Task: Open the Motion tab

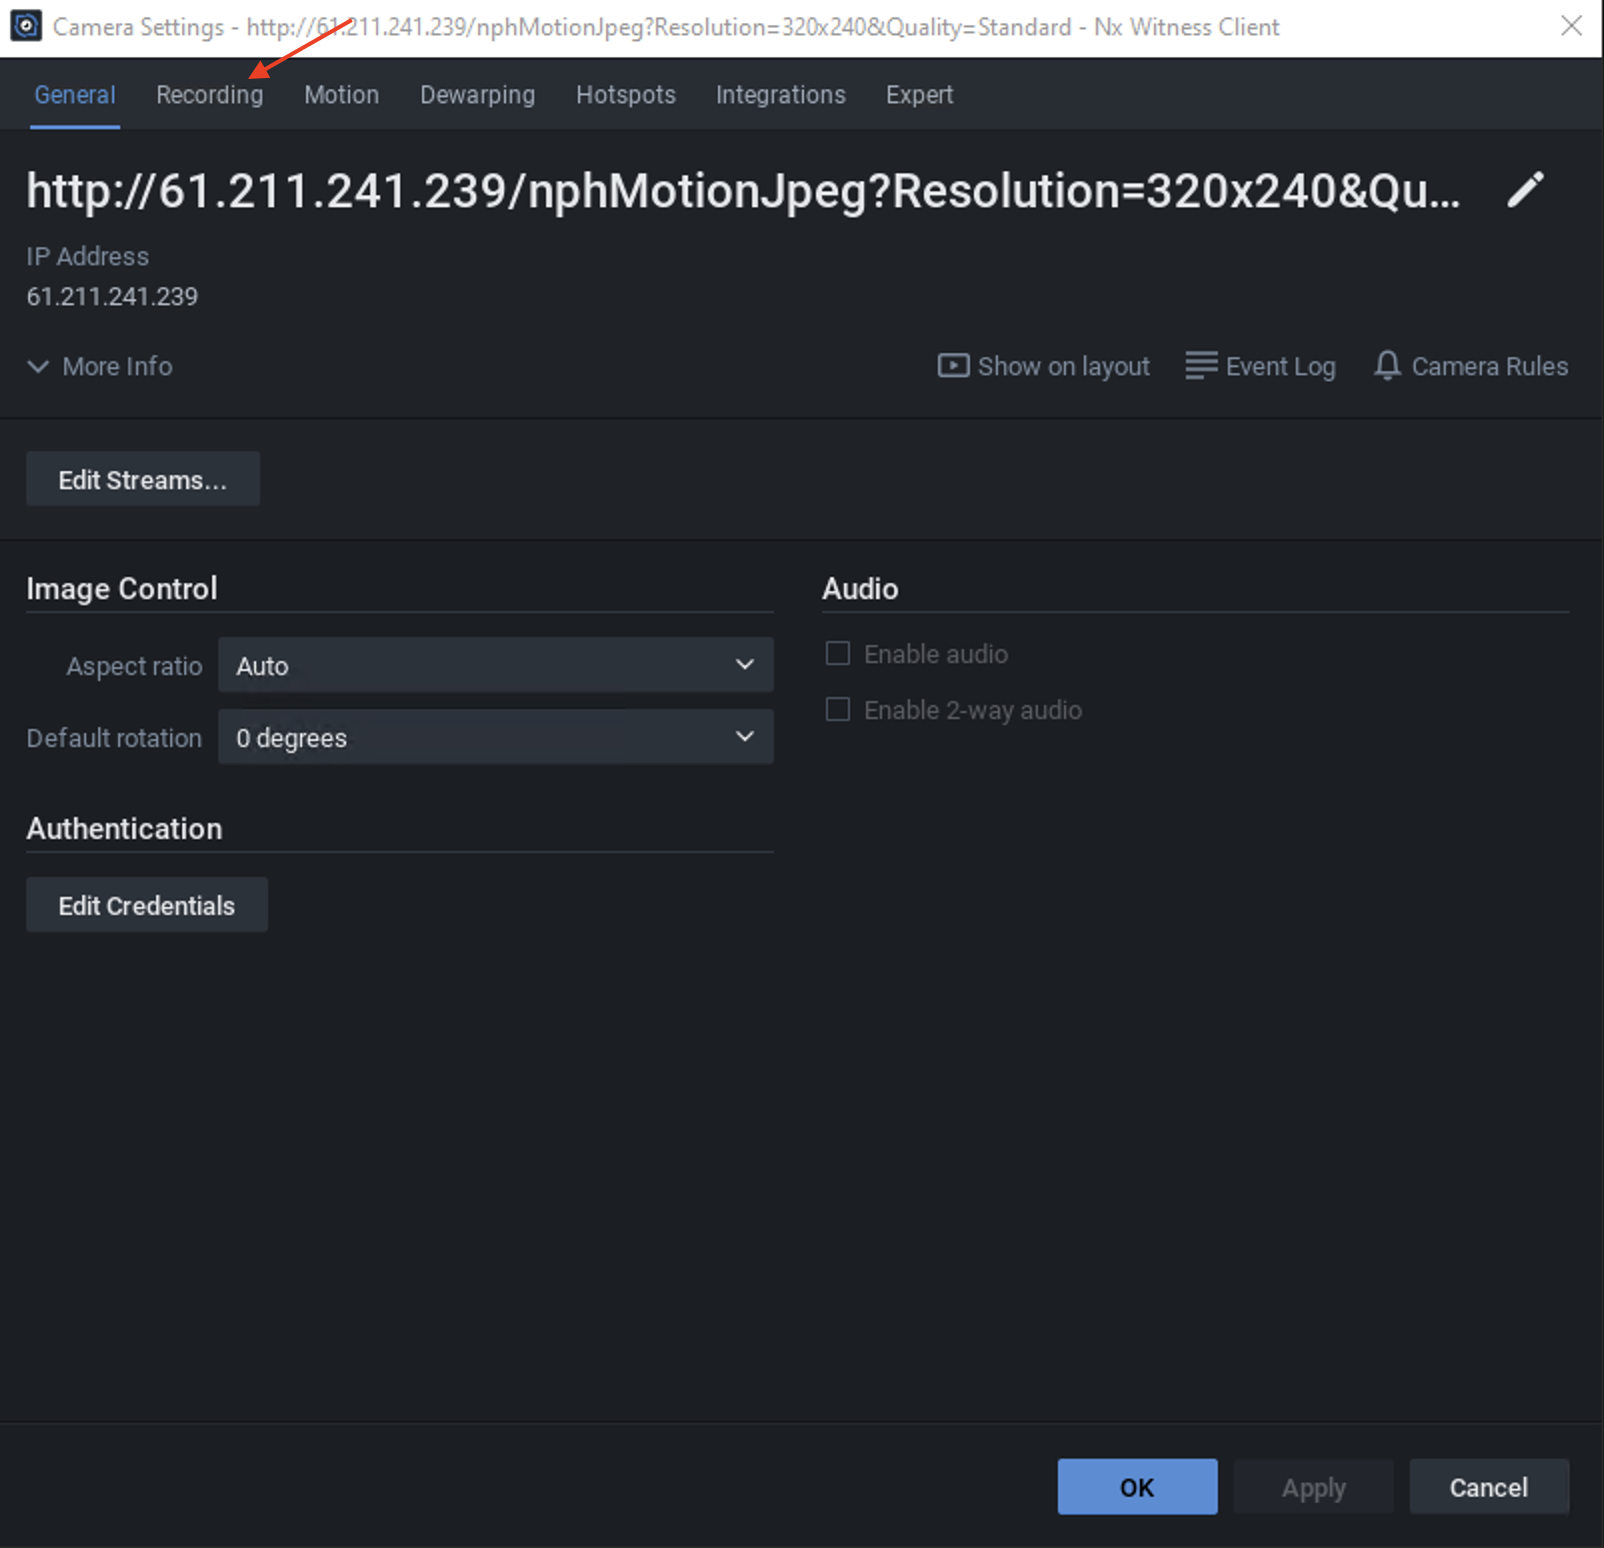Action: point(342,95)
